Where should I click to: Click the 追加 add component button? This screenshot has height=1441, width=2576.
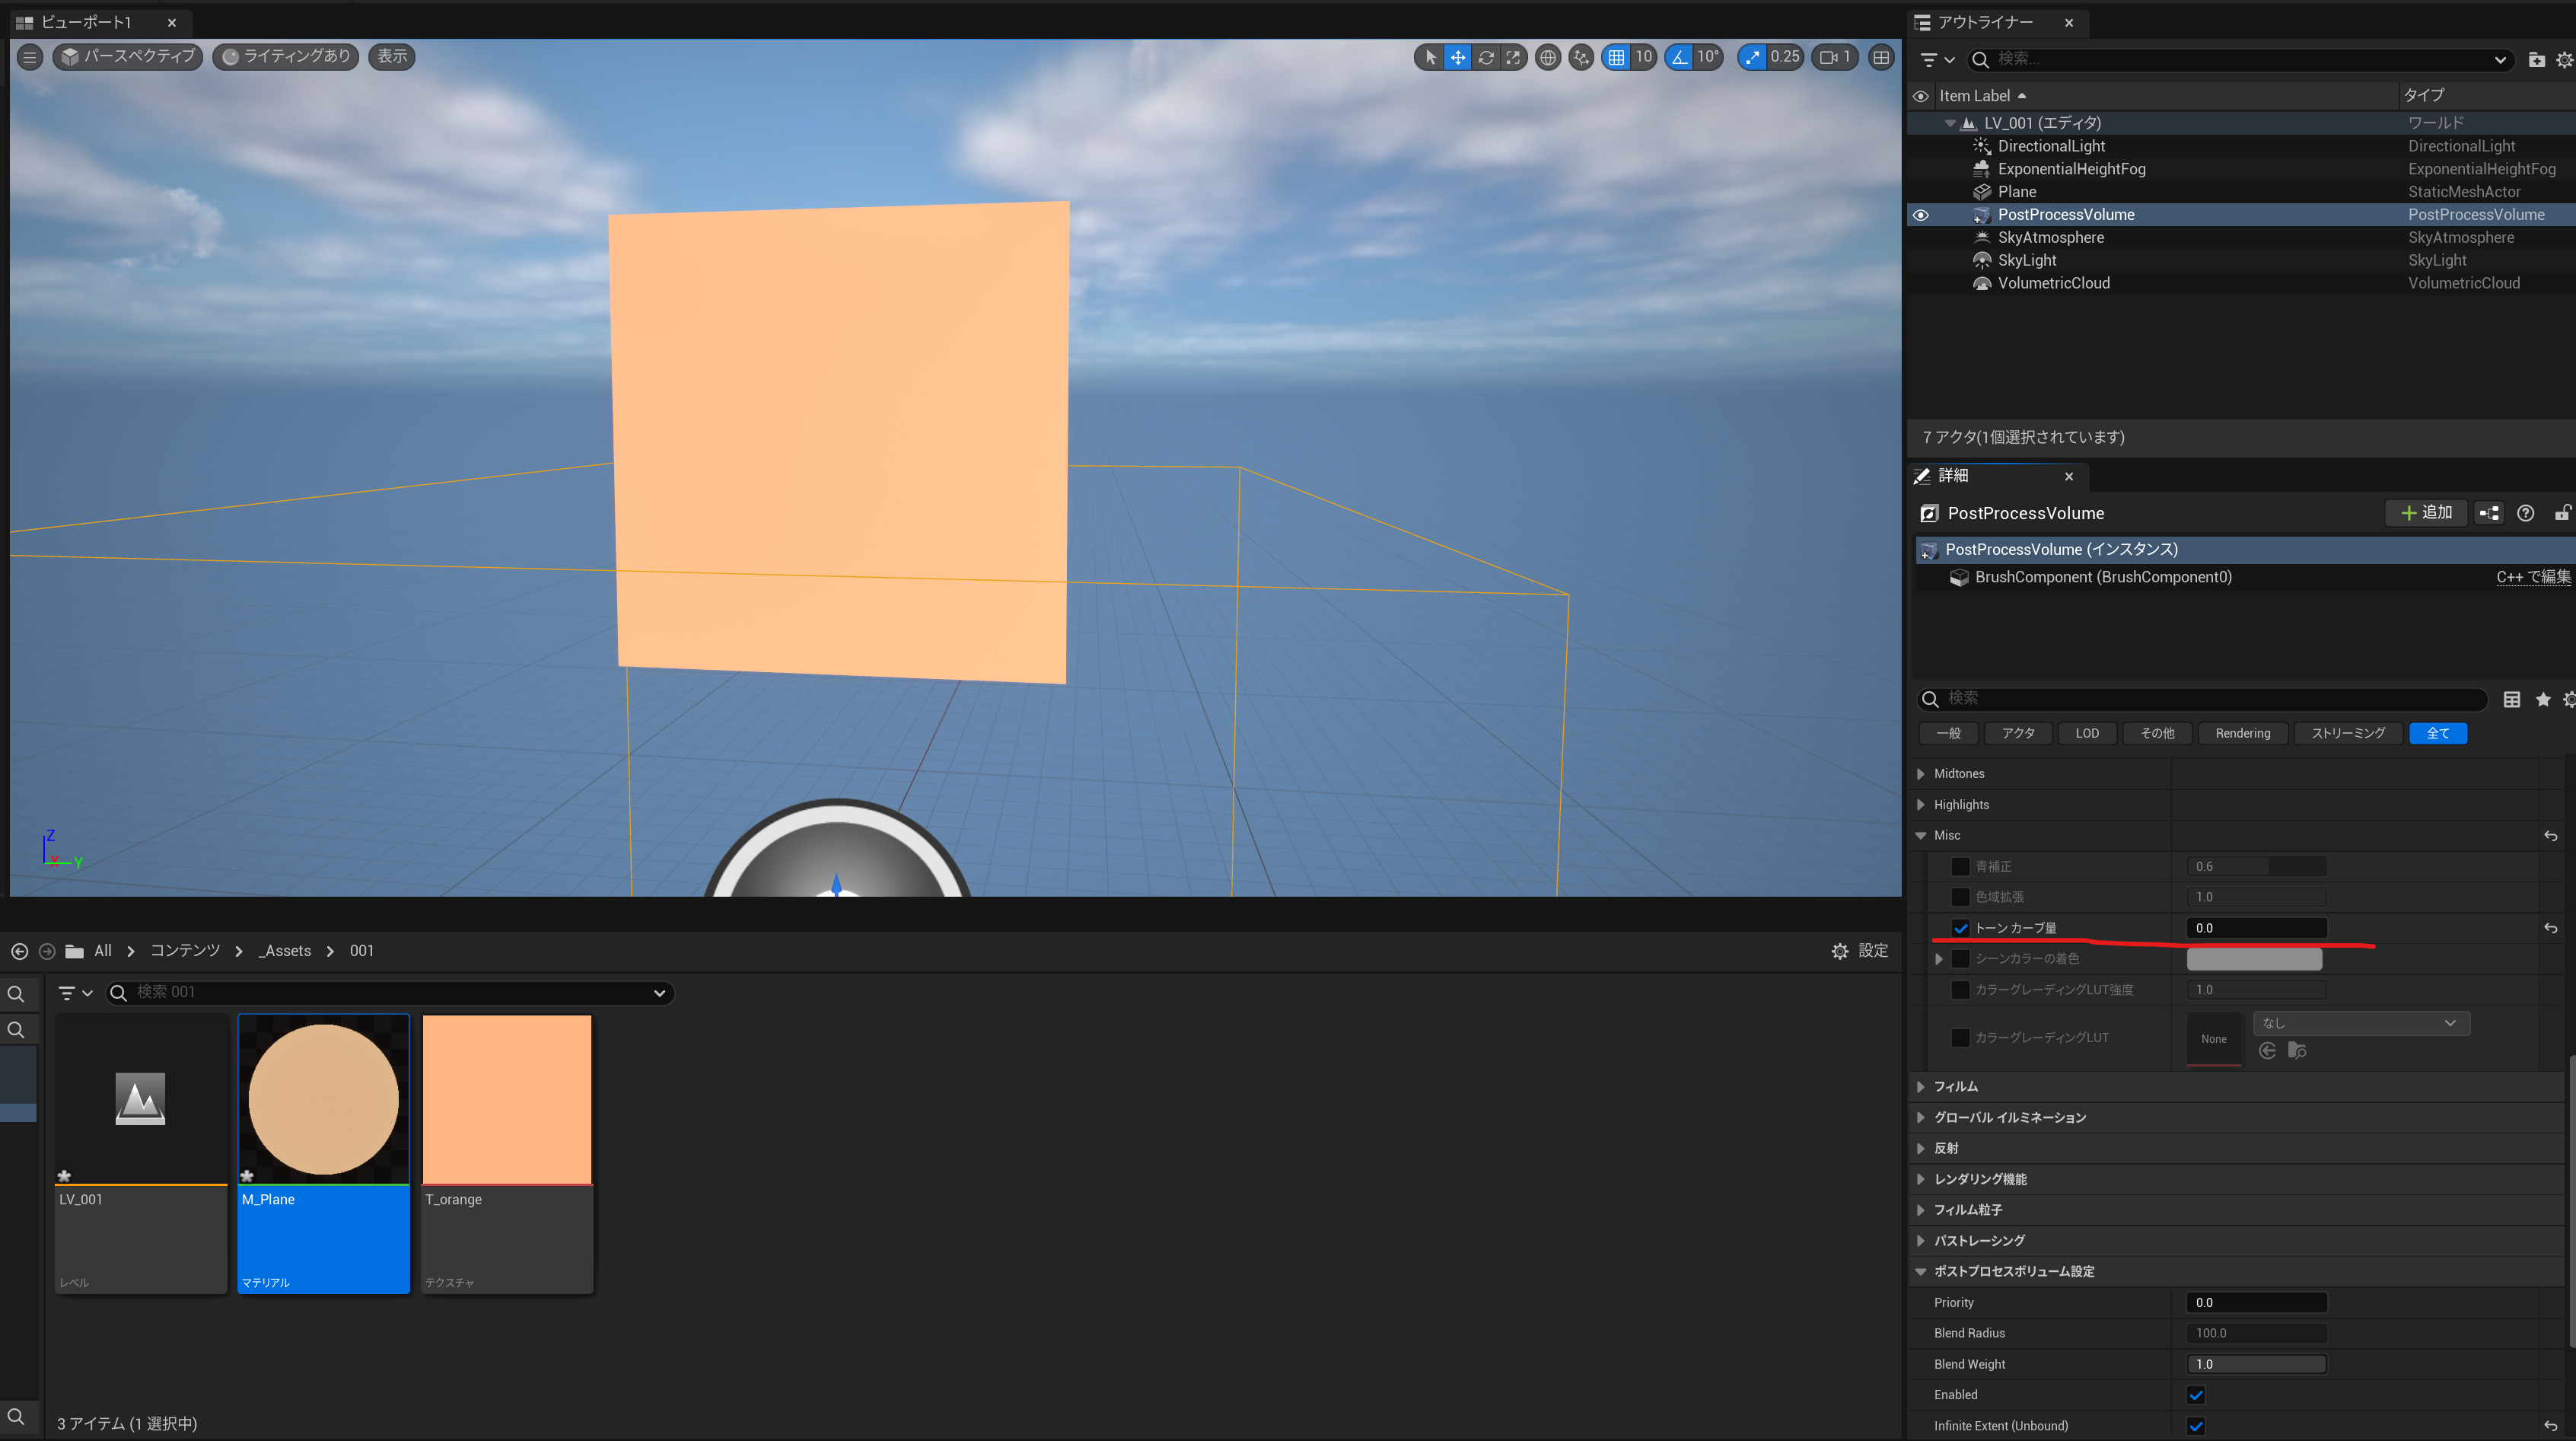[x=2426, y=513]
